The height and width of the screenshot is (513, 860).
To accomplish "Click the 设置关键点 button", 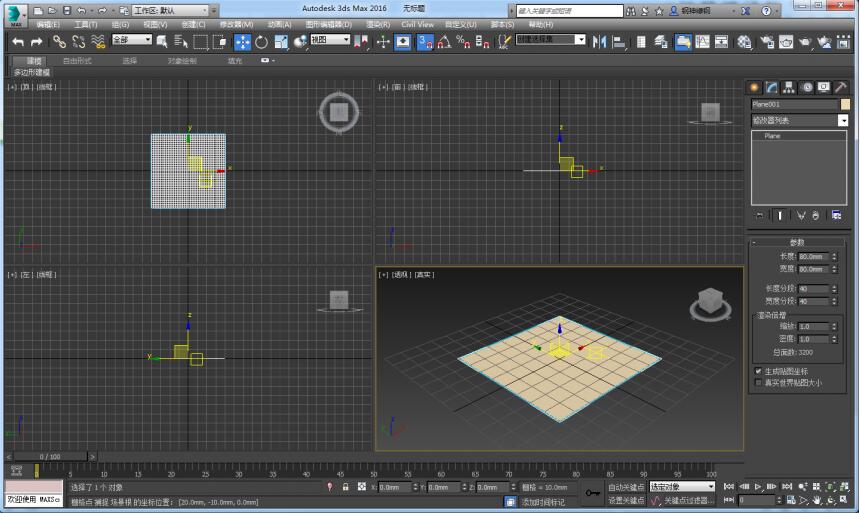I will [x=627, y=500].
